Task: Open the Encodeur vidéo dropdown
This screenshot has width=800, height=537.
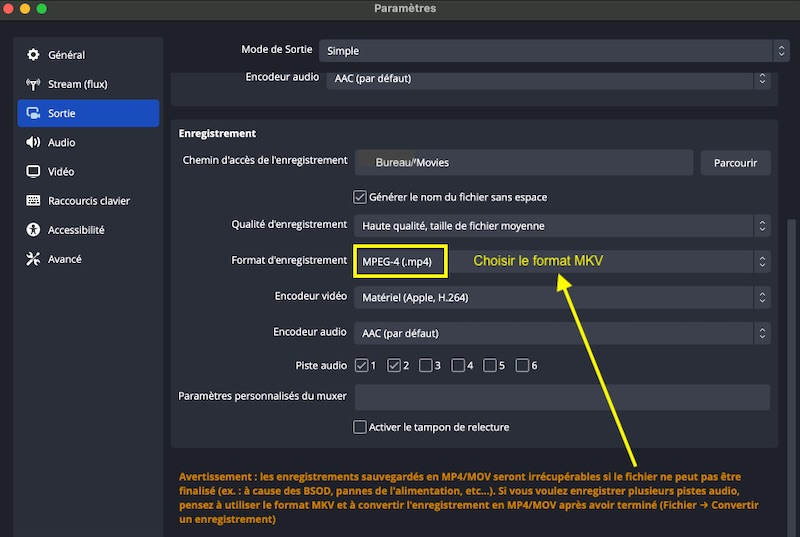Action: (561, 297)
